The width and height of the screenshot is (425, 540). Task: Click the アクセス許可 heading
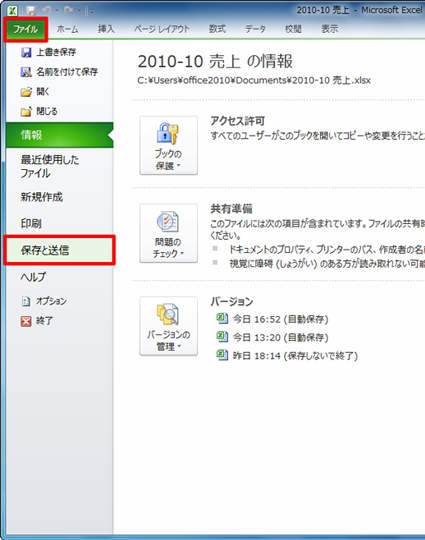click(238, 121)
